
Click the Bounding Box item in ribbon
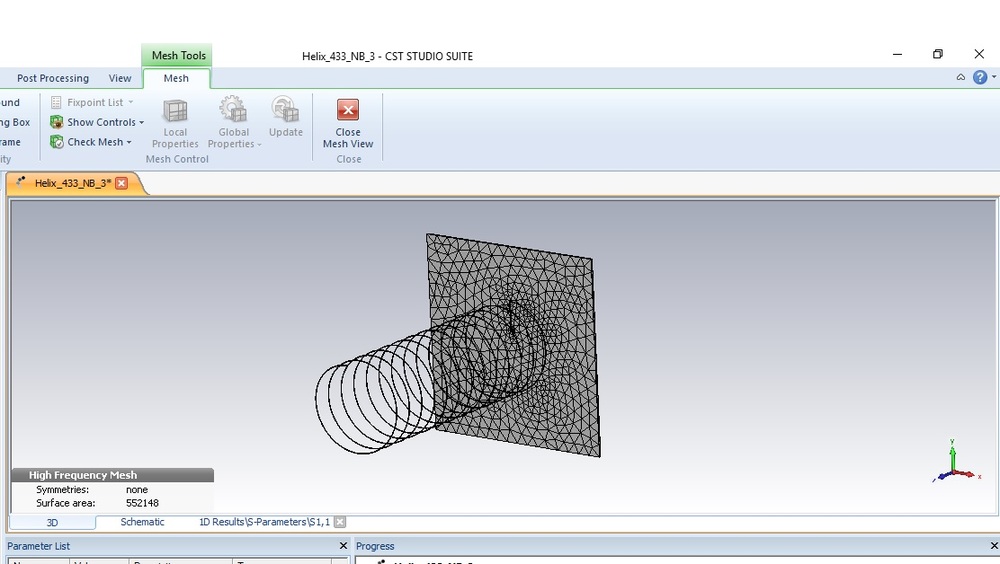point(15,122)
